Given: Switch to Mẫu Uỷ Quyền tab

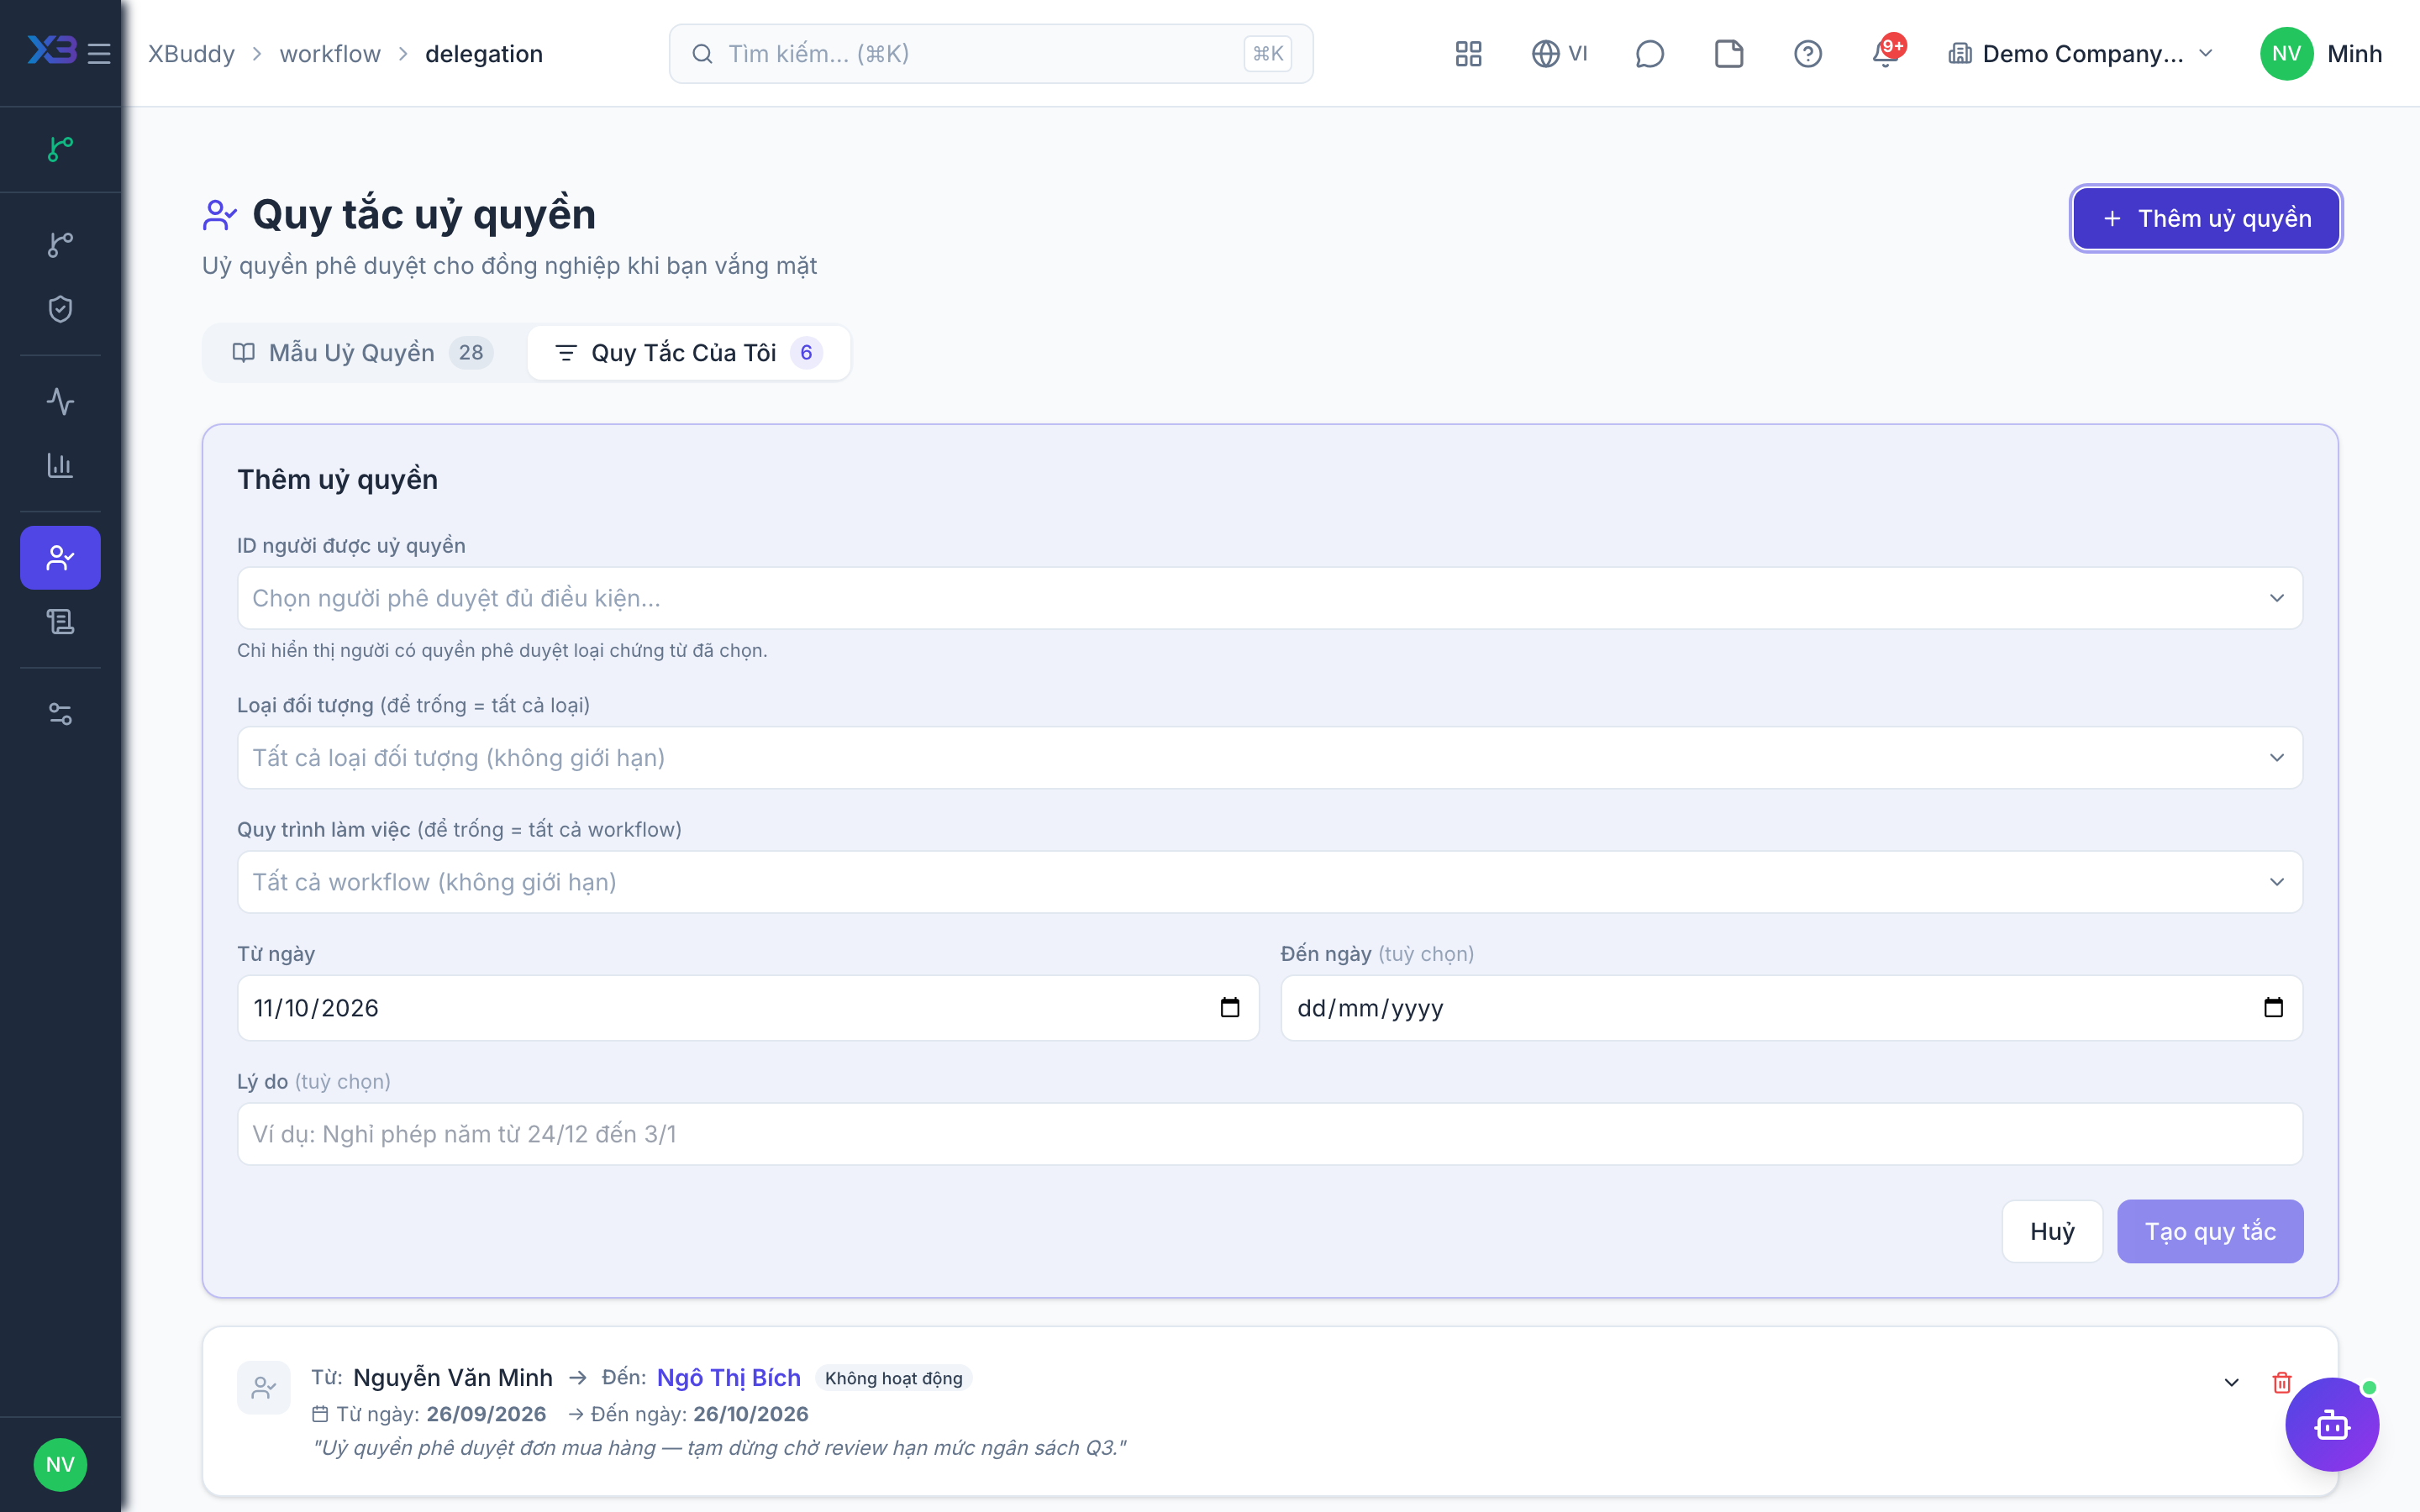Looking at the screenshot, I should coord(364,353).
